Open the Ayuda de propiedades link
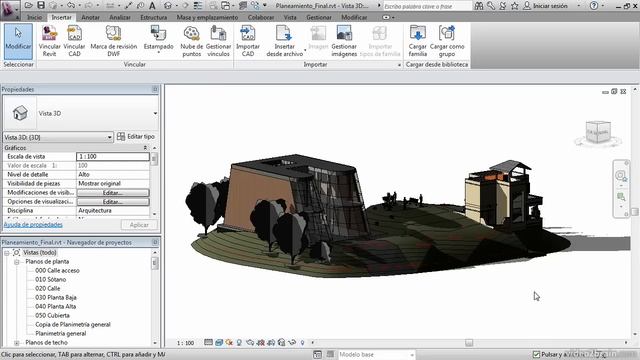The width and height of the screenshot is (640, 360). pos(33,225)
